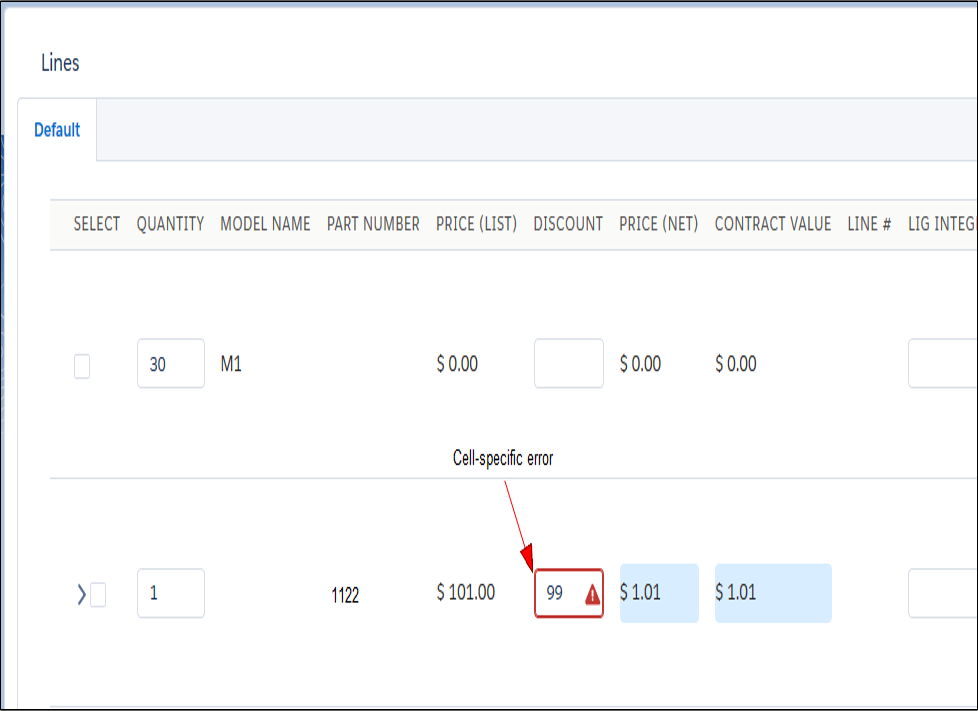Screen dimensions: 978x711
Task: Click the Select column header
Action: [x=97, y=224]
